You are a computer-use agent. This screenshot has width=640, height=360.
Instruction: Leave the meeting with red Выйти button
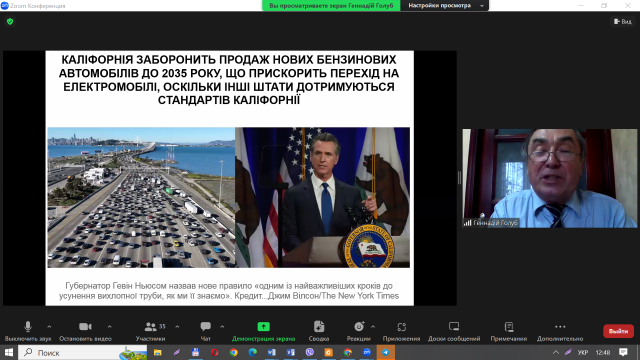[618, 331]
